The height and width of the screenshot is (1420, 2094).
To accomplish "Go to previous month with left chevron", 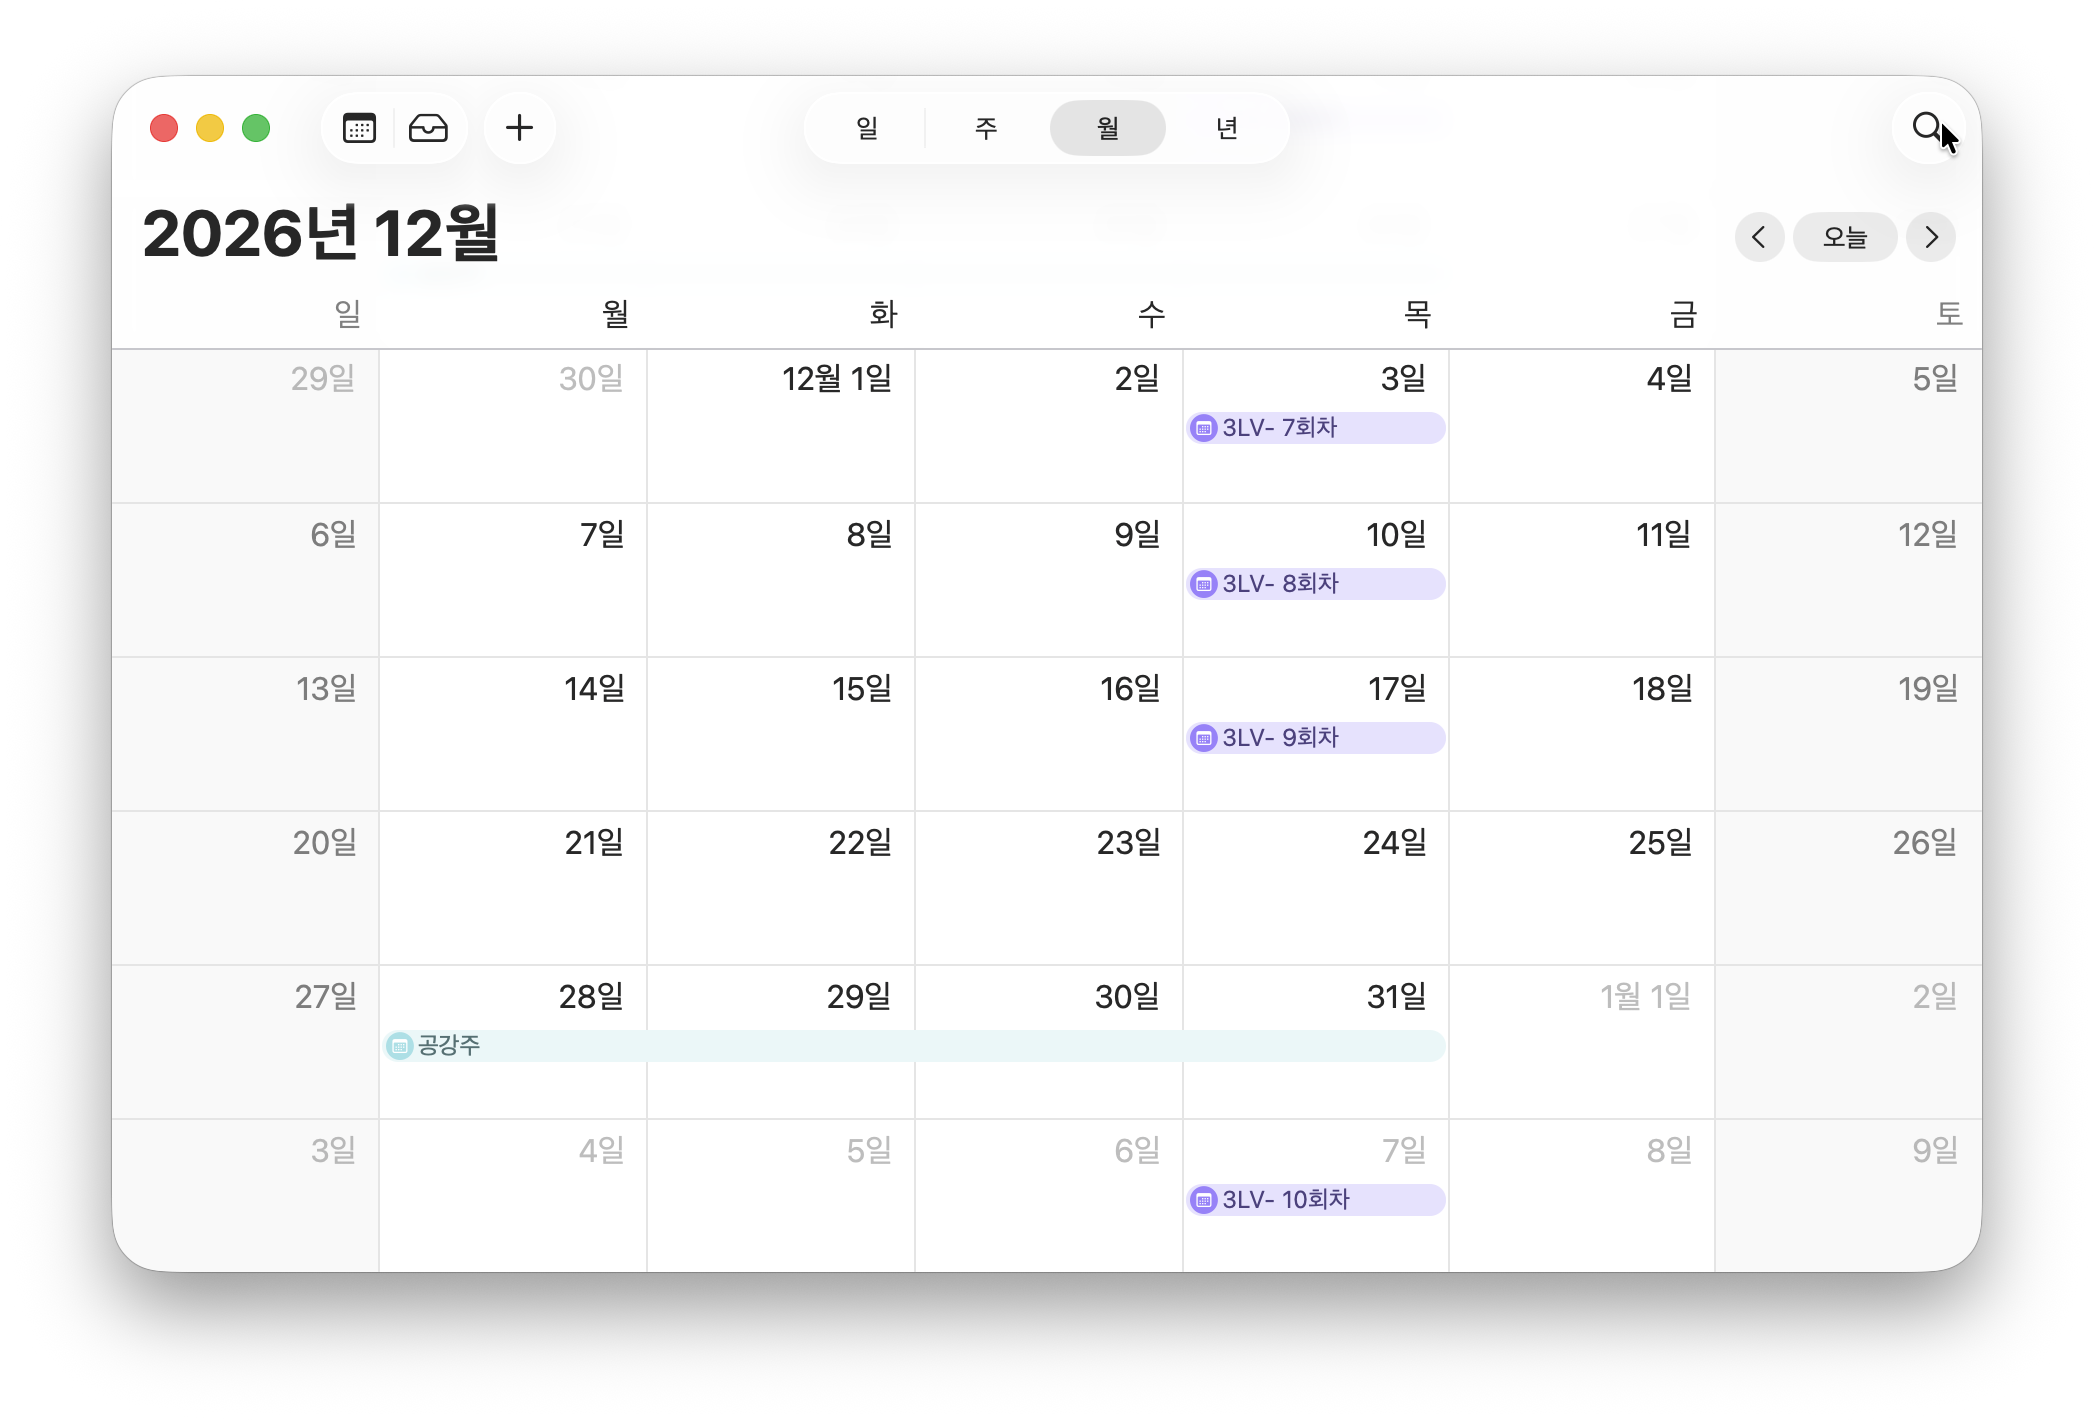I will click(1759, 237).
